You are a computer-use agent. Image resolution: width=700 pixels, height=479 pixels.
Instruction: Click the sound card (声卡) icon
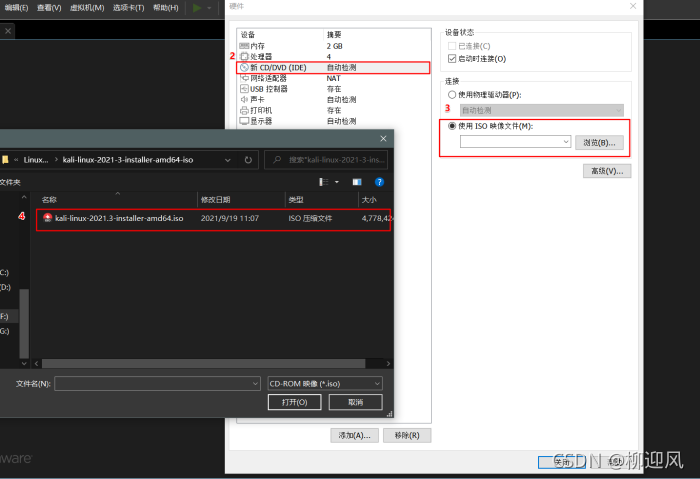[x=244, y=100]
